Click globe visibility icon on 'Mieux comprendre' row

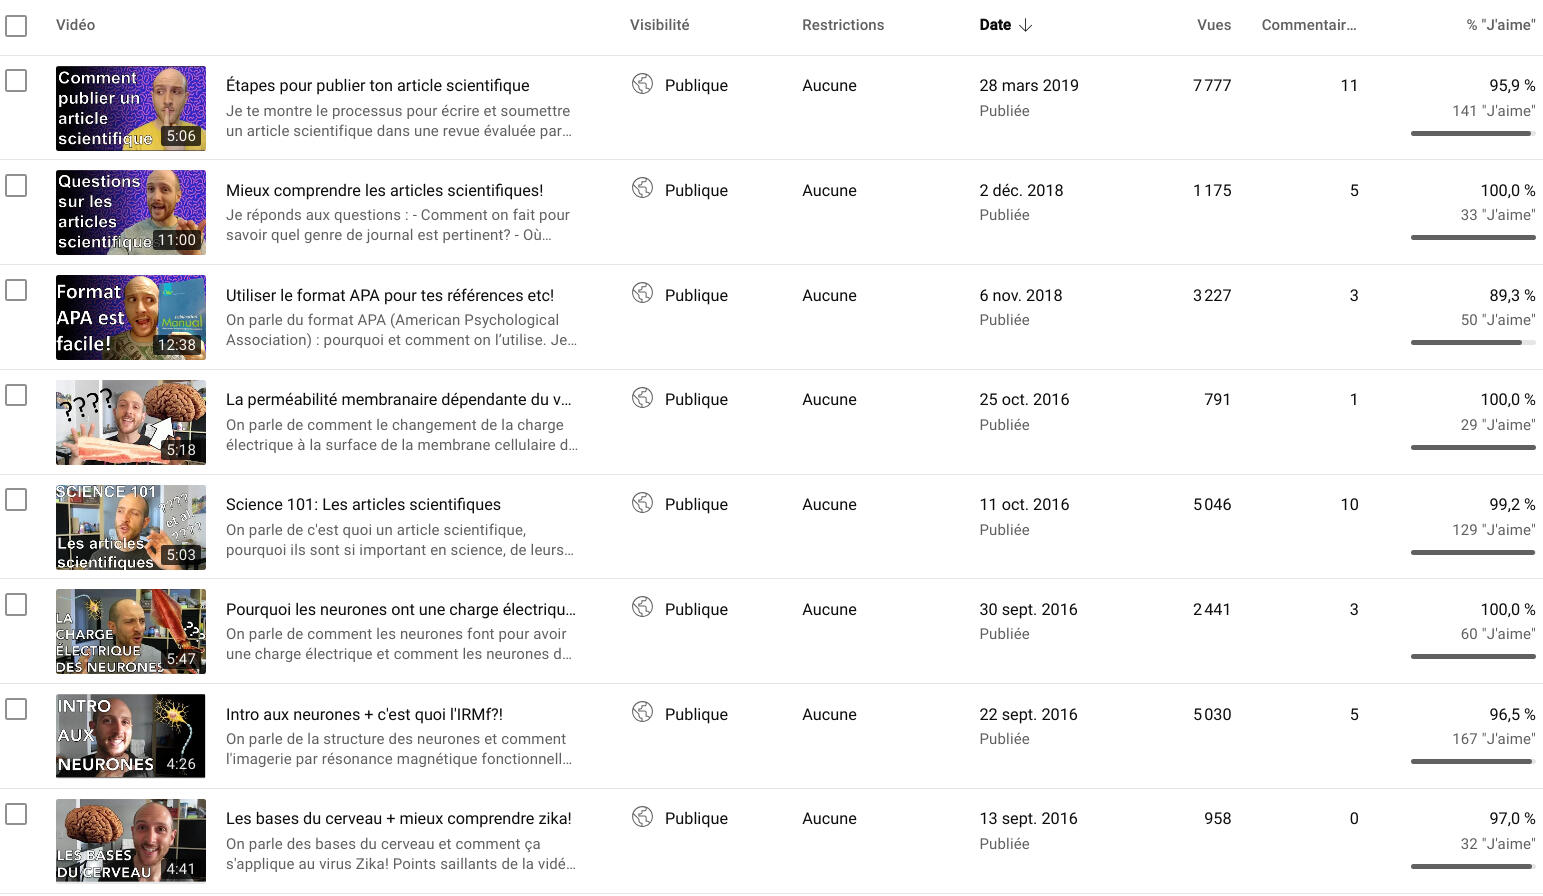642,188
